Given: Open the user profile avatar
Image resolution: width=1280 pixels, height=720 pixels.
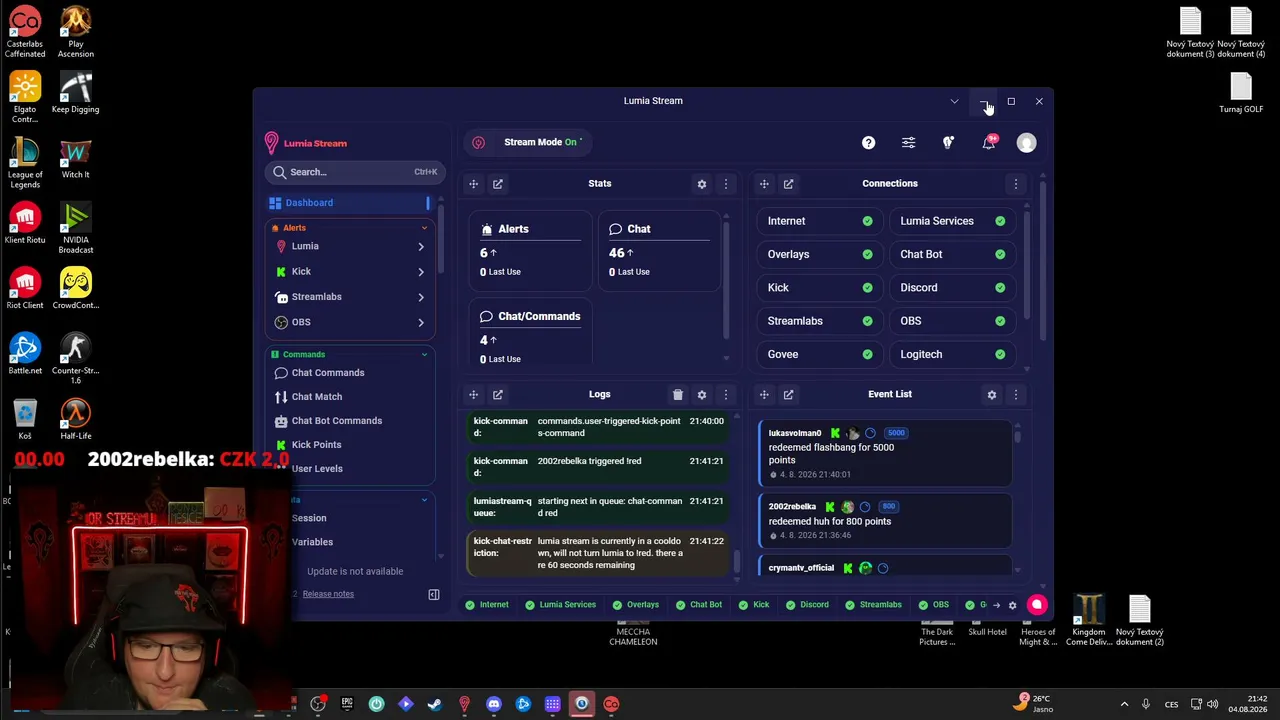Looking at the screenshot, I should point(1026,143).
